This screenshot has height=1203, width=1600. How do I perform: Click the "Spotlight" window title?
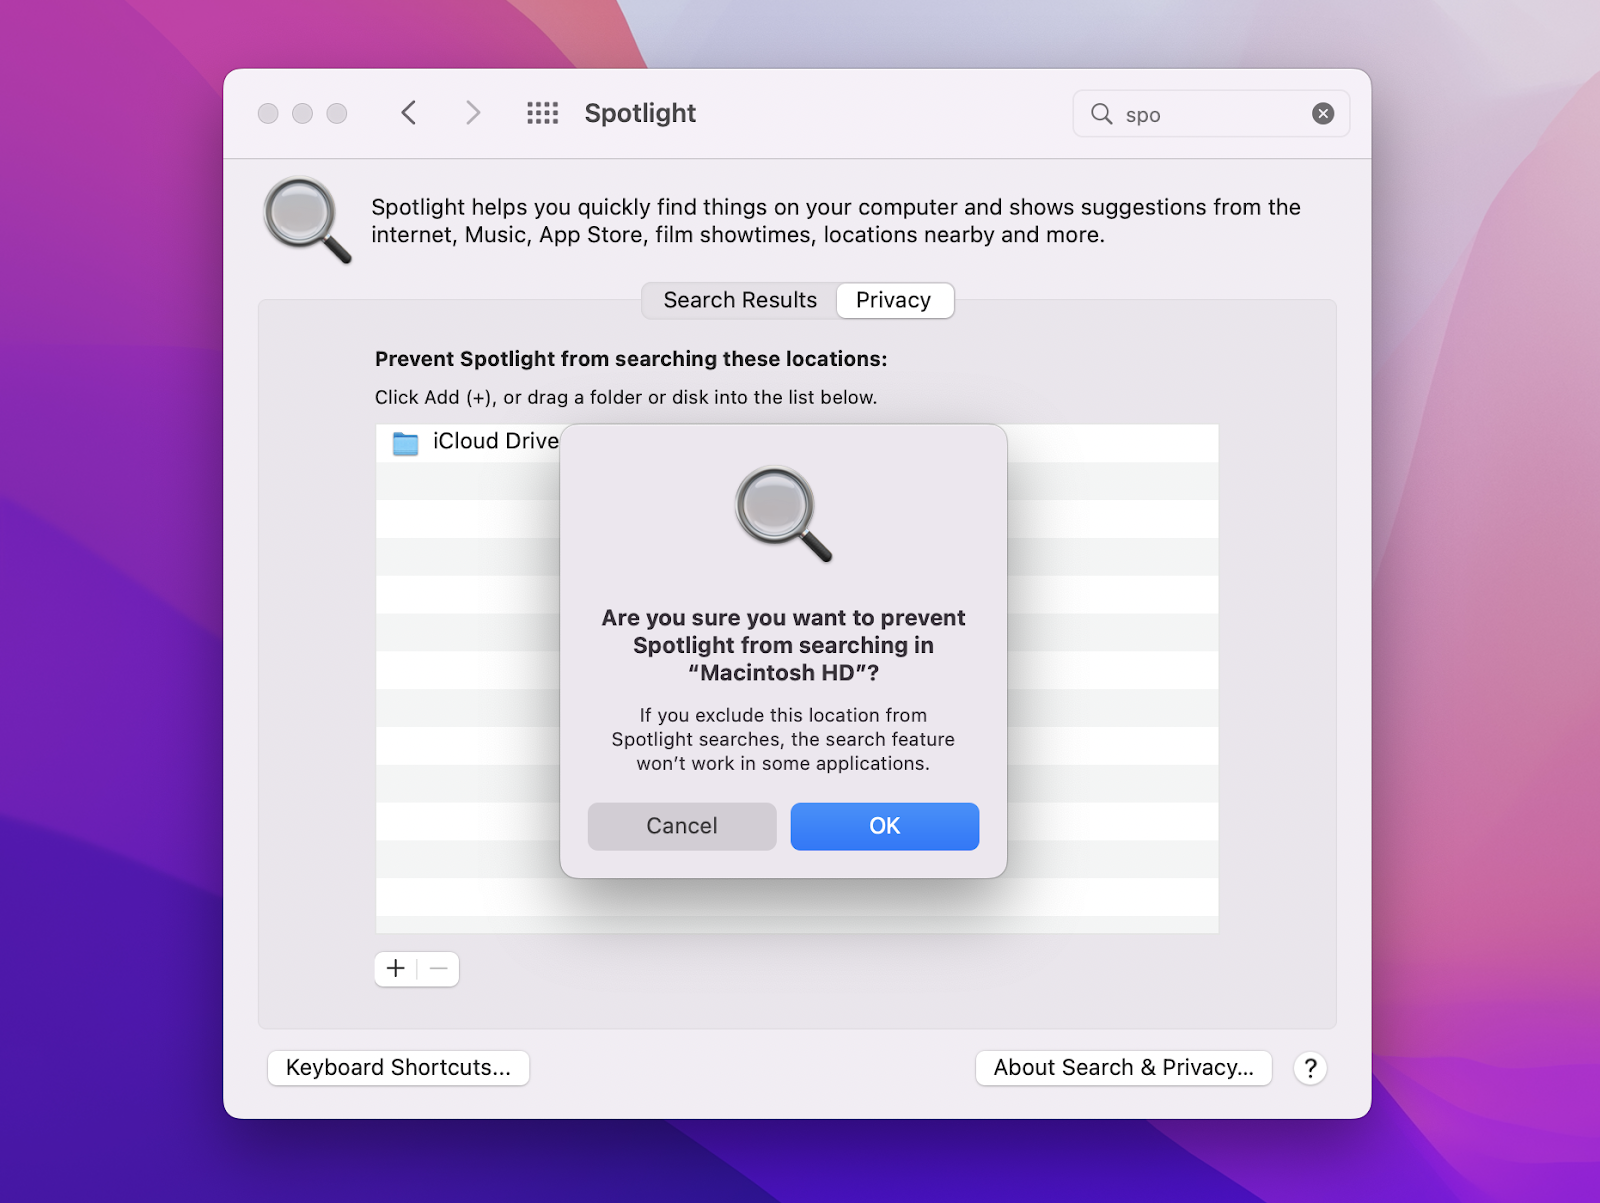[x=640, y=113]
